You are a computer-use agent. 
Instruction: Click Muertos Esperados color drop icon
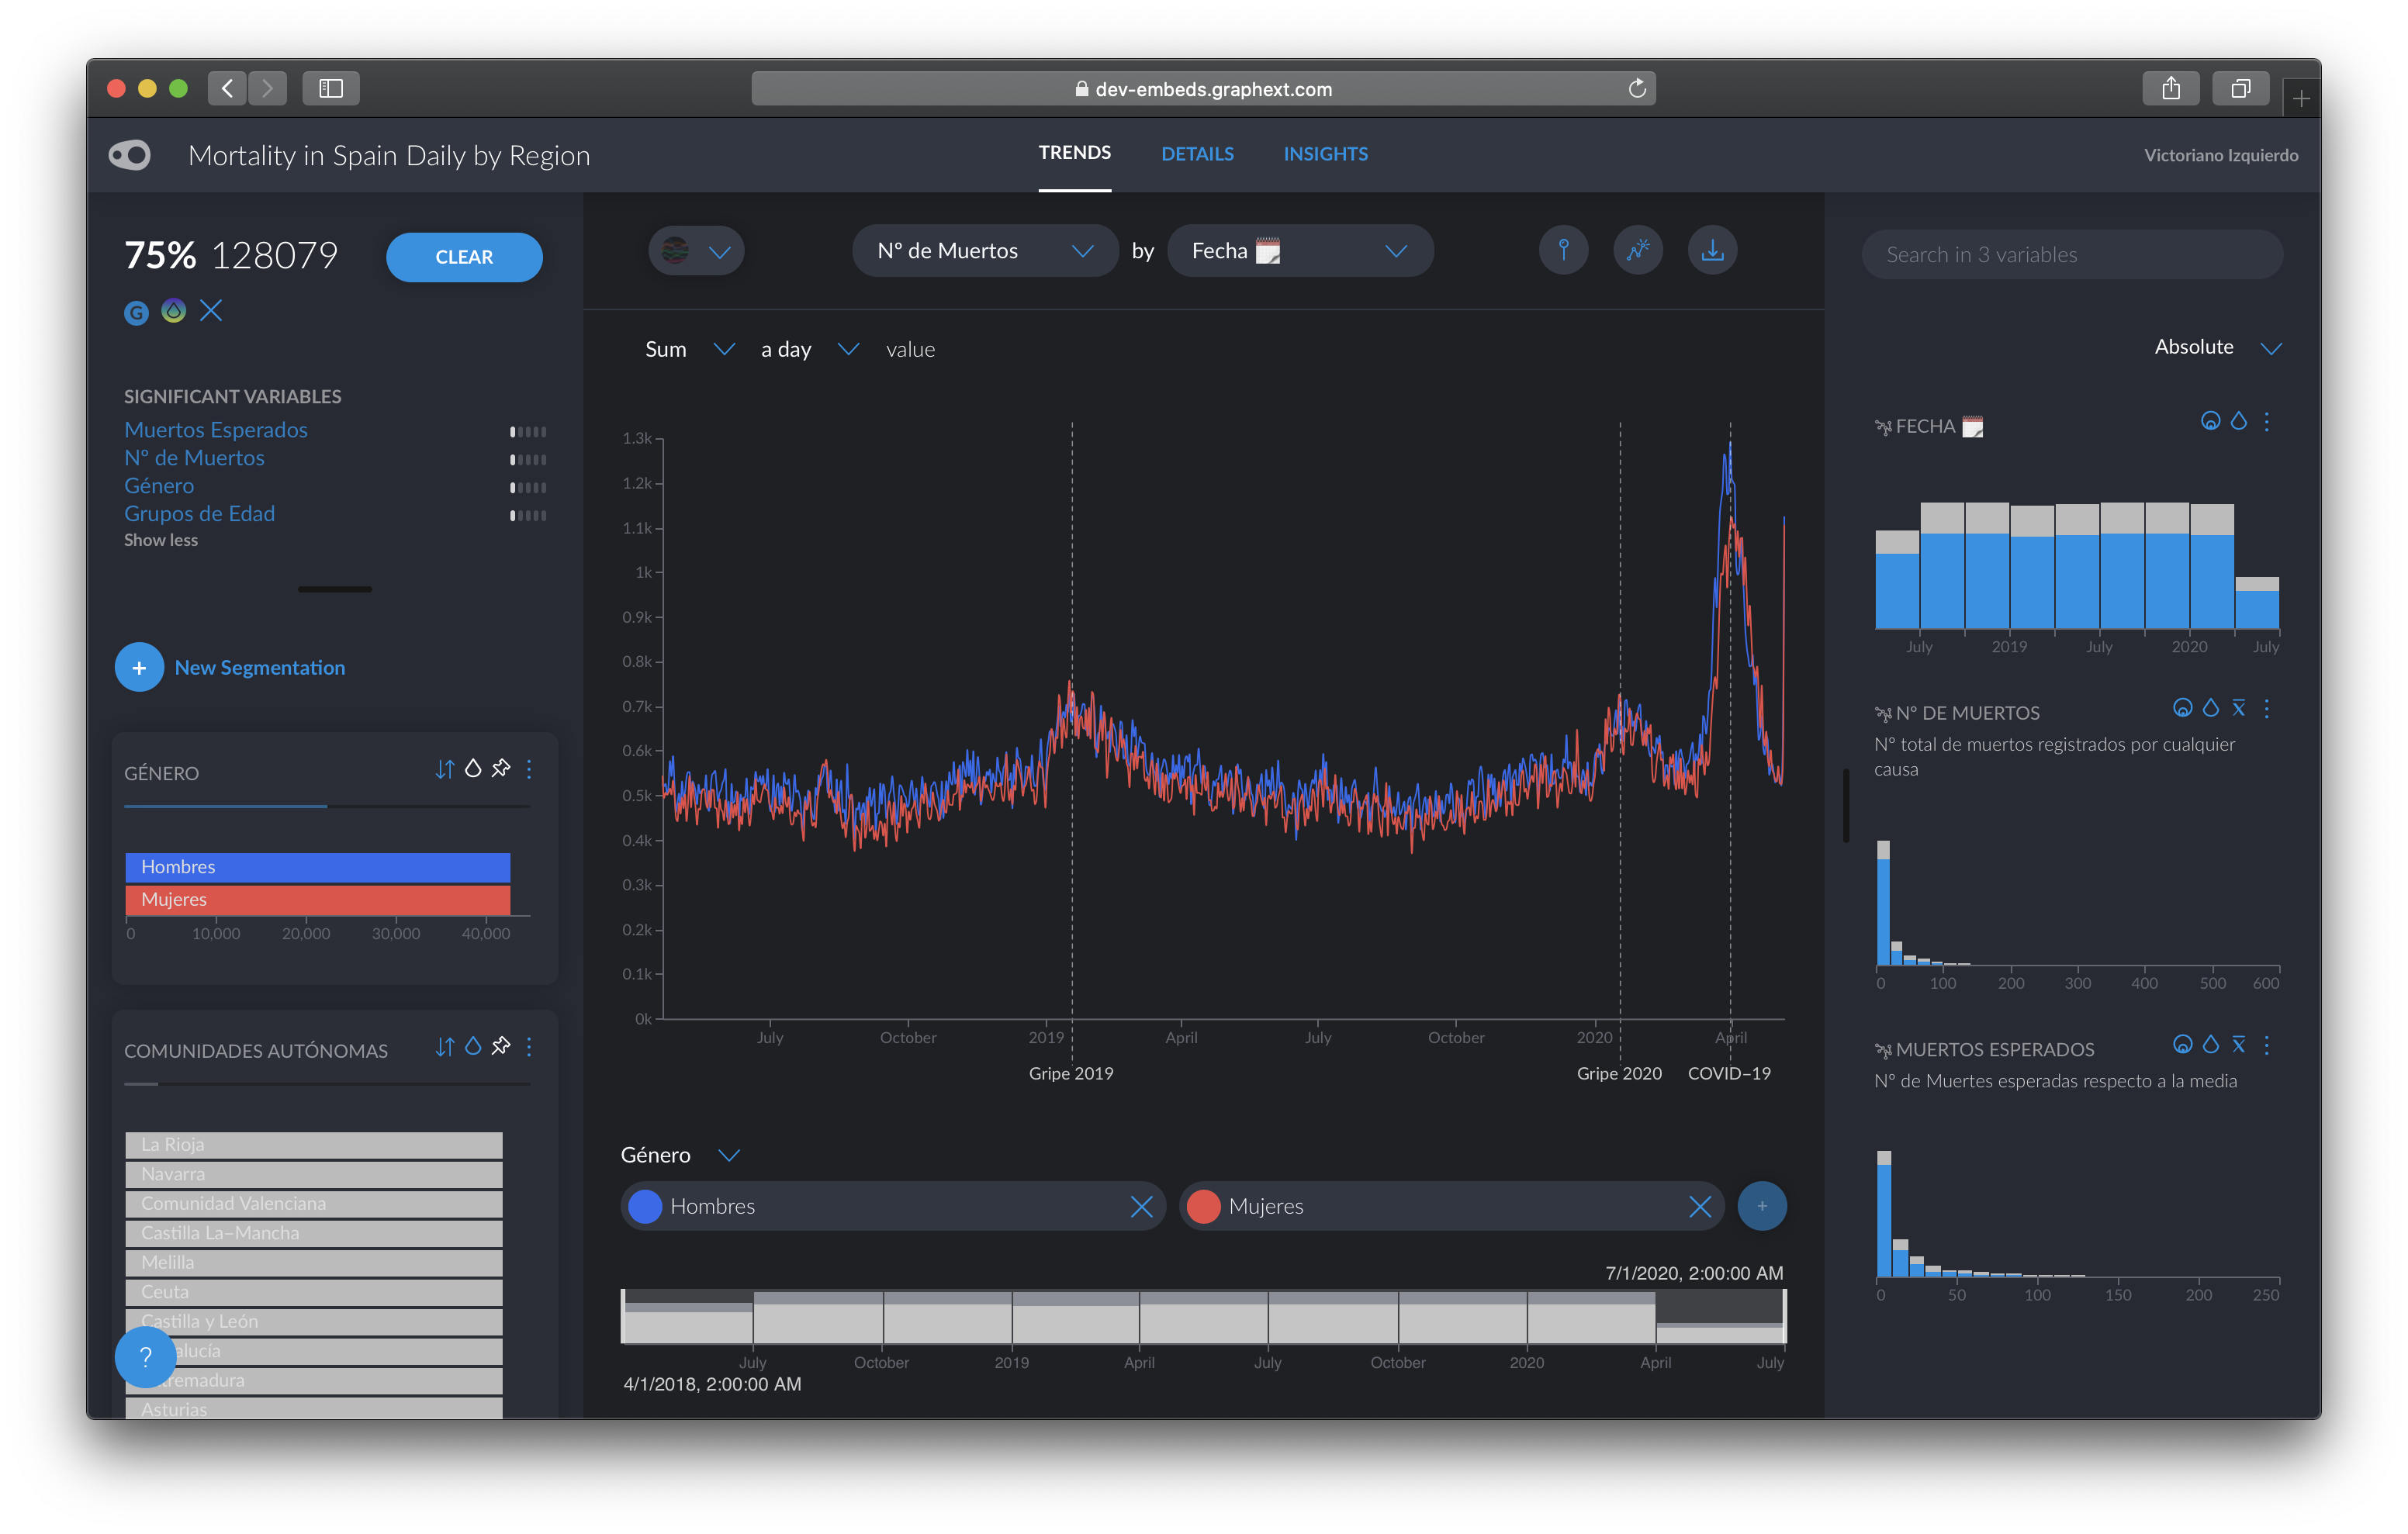coord(2211,1045)
